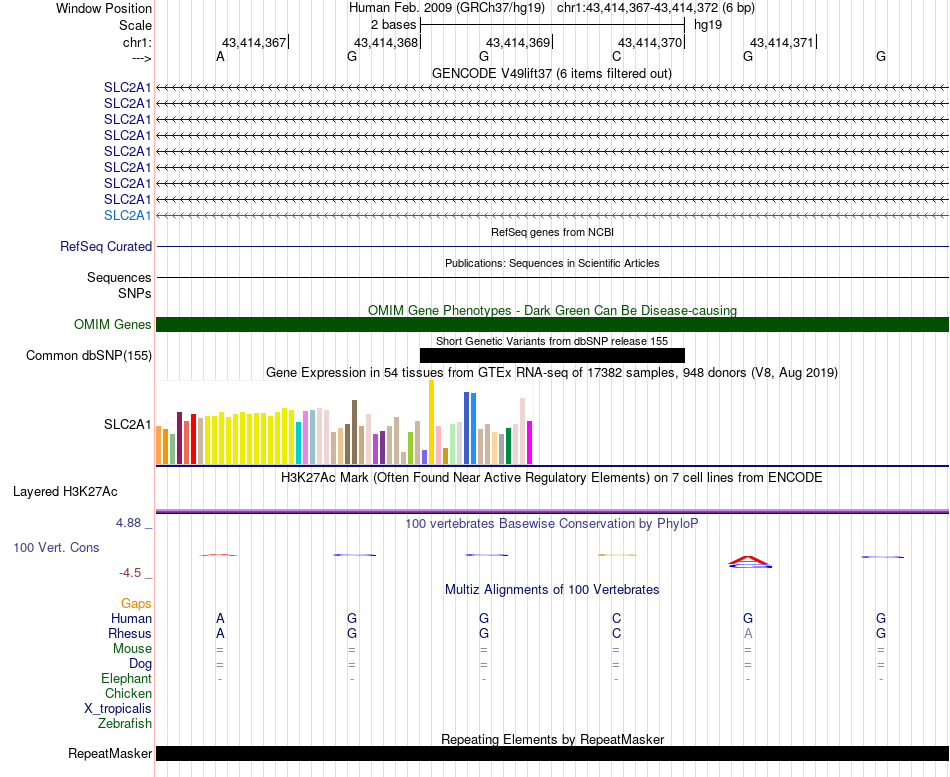Open the RefSeq genes from NCBI title
Viewport: 950px width, 777px height.
(553, 232)
